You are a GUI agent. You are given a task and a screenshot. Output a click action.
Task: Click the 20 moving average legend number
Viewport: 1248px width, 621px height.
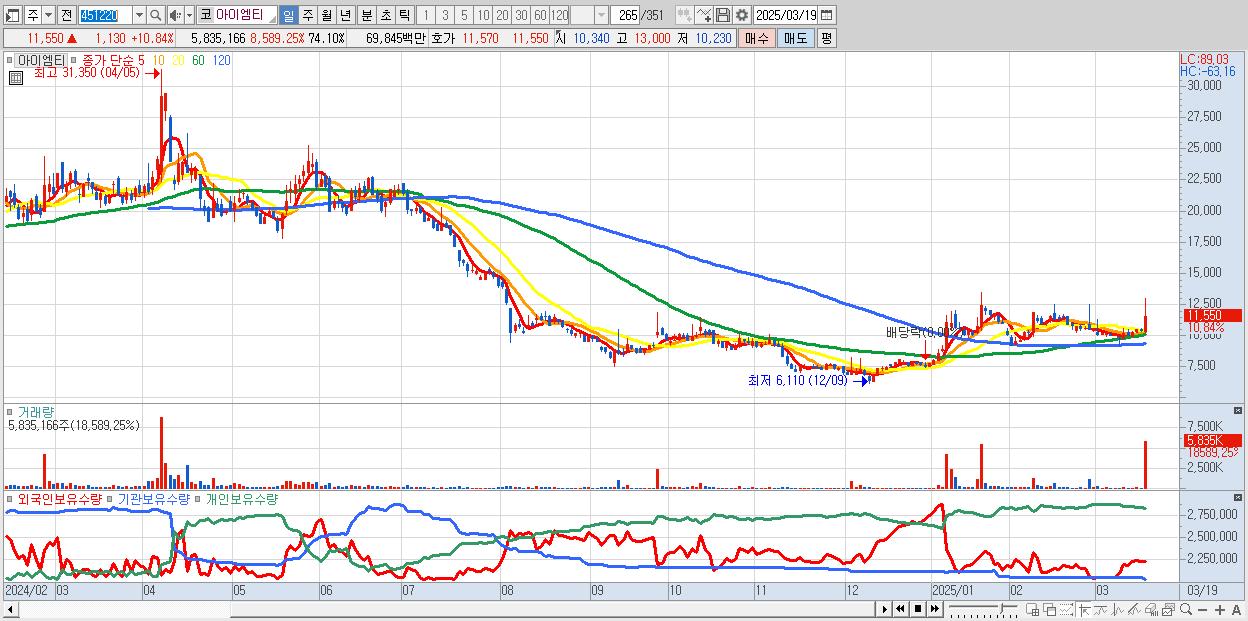click(x=178, y=60)
